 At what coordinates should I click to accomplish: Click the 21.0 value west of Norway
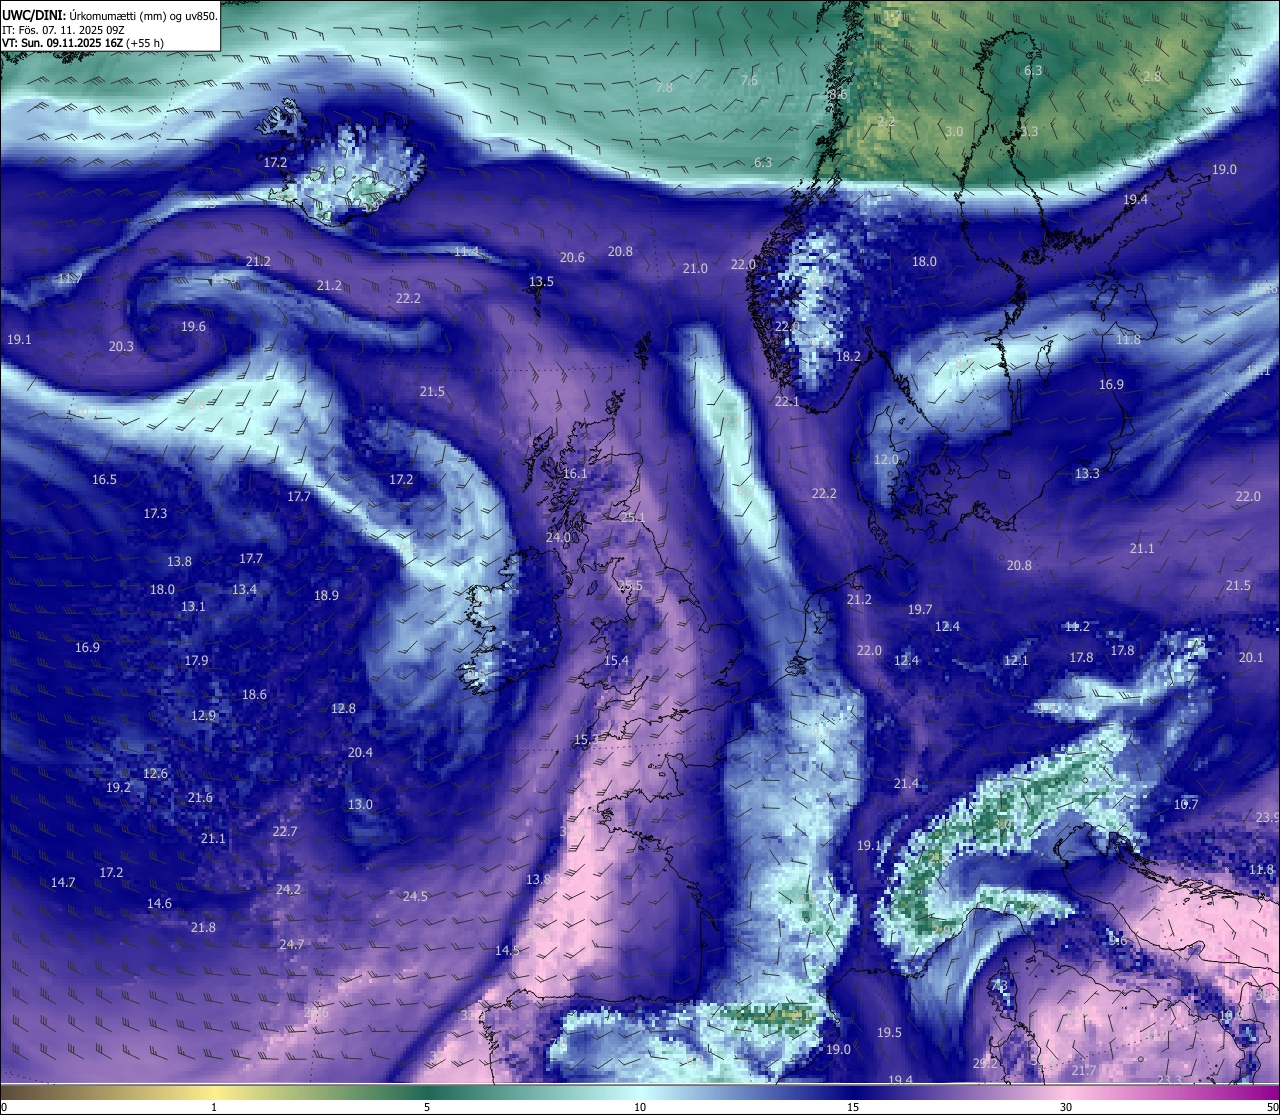[695, 269]
